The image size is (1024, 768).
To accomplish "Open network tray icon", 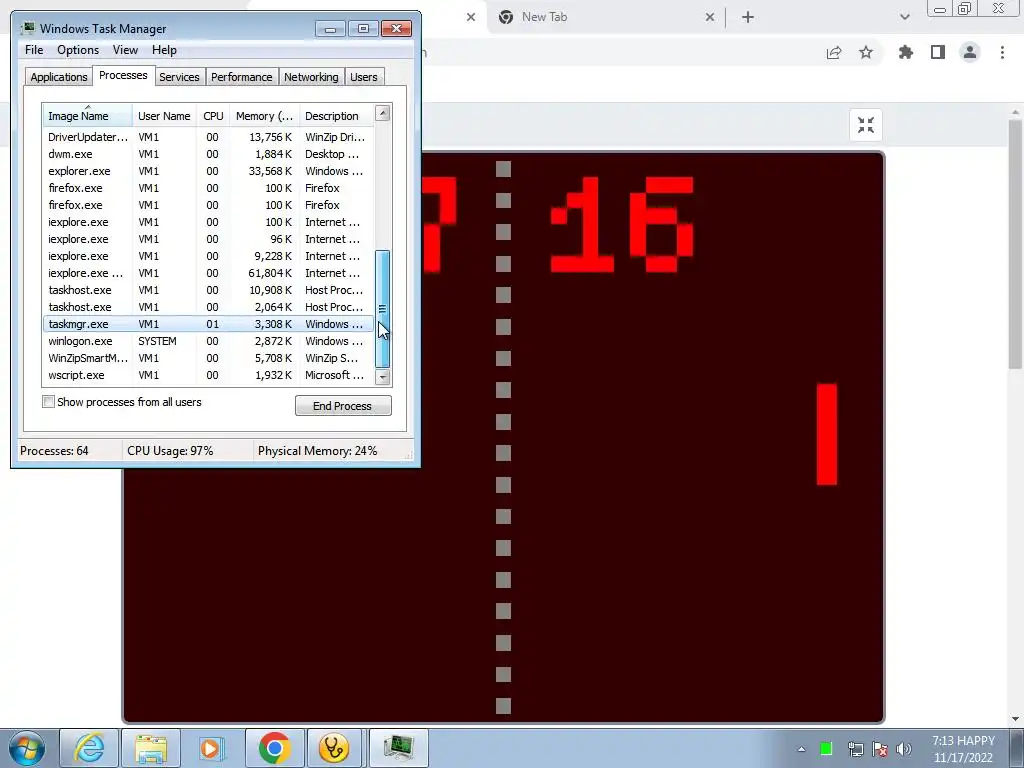I will (x=855, y=749).
